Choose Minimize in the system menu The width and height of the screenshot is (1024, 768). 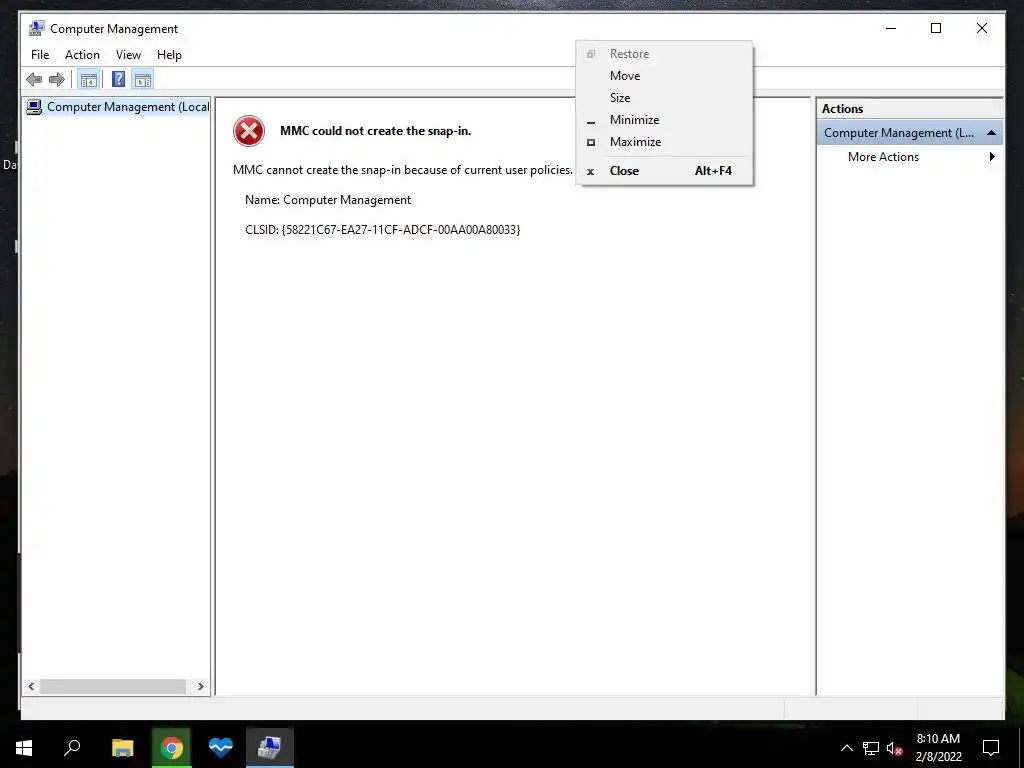click(x=664, y=120)
